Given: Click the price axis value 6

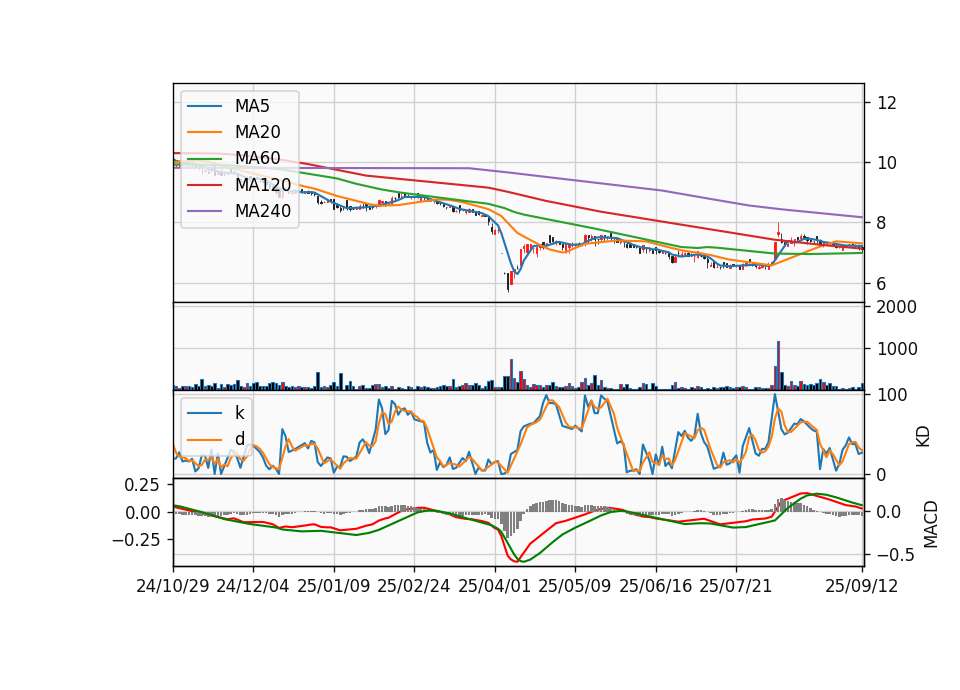Looking at the screenshot, I should [x=882, y=283].
